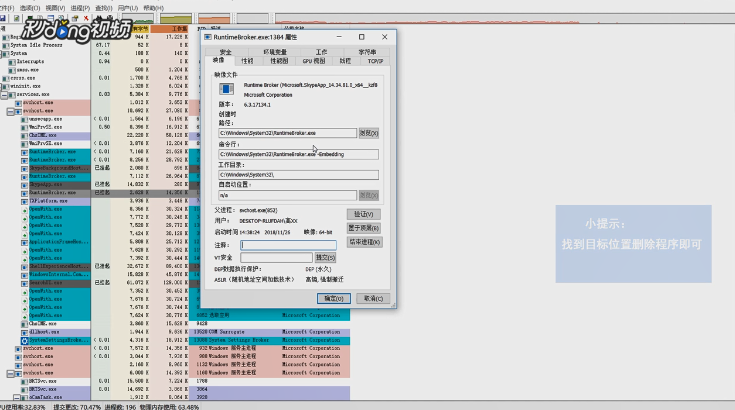Collapse svchost.exe node above BRTSvc.exe
735x410 pixels.
point(10,373)
